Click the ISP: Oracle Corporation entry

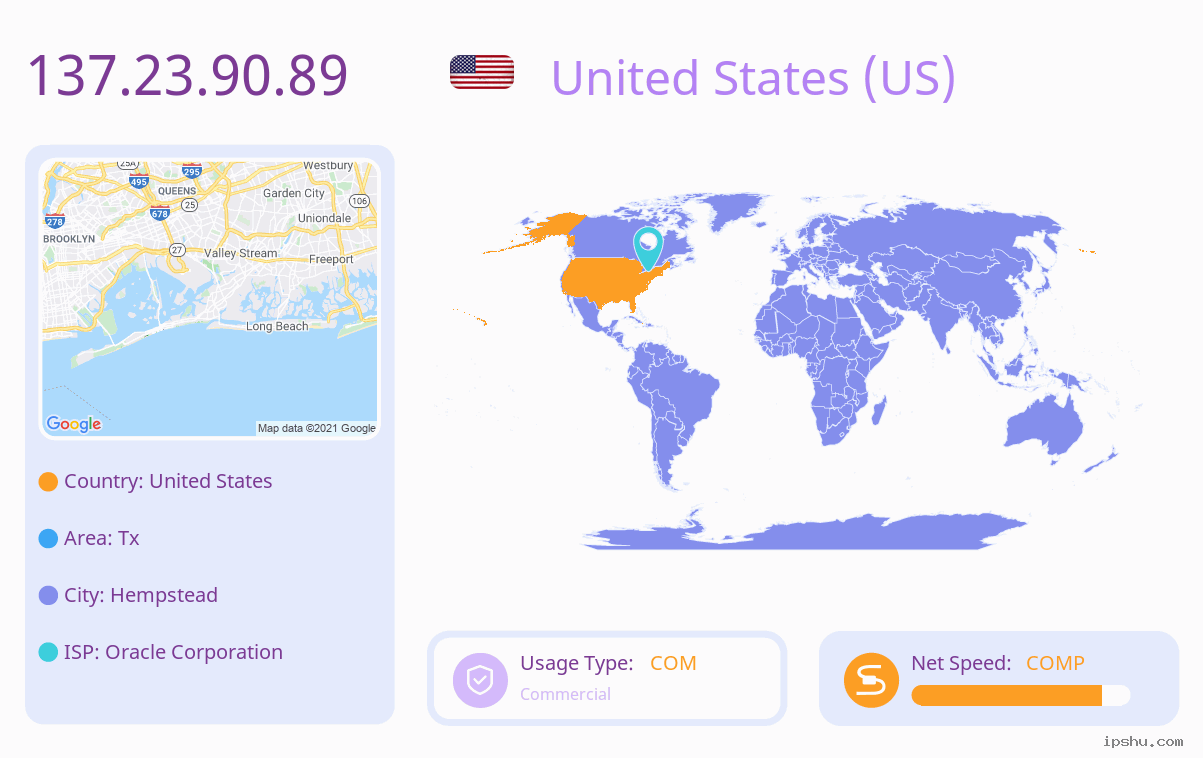174,652
